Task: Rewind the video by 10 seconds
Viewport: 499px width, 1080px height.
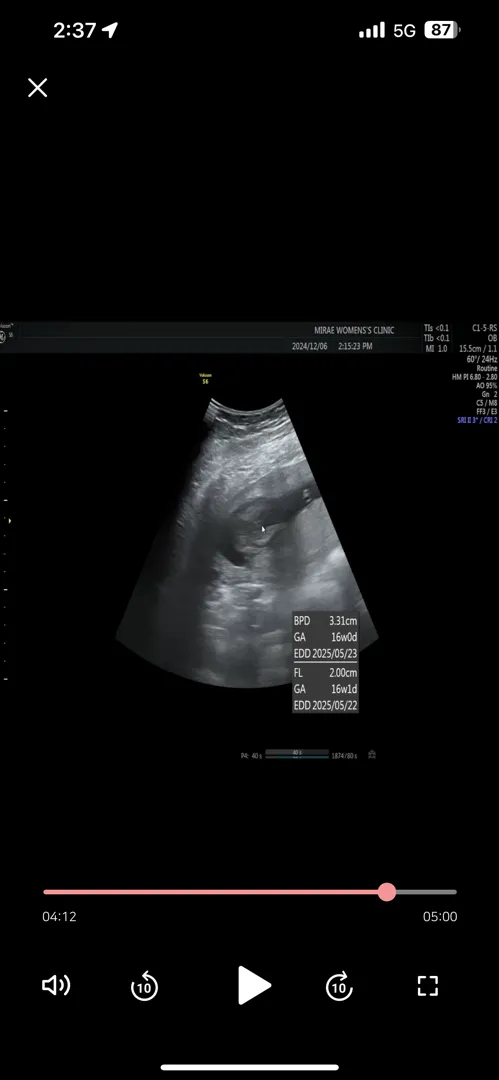Action: tap(144, 986)
